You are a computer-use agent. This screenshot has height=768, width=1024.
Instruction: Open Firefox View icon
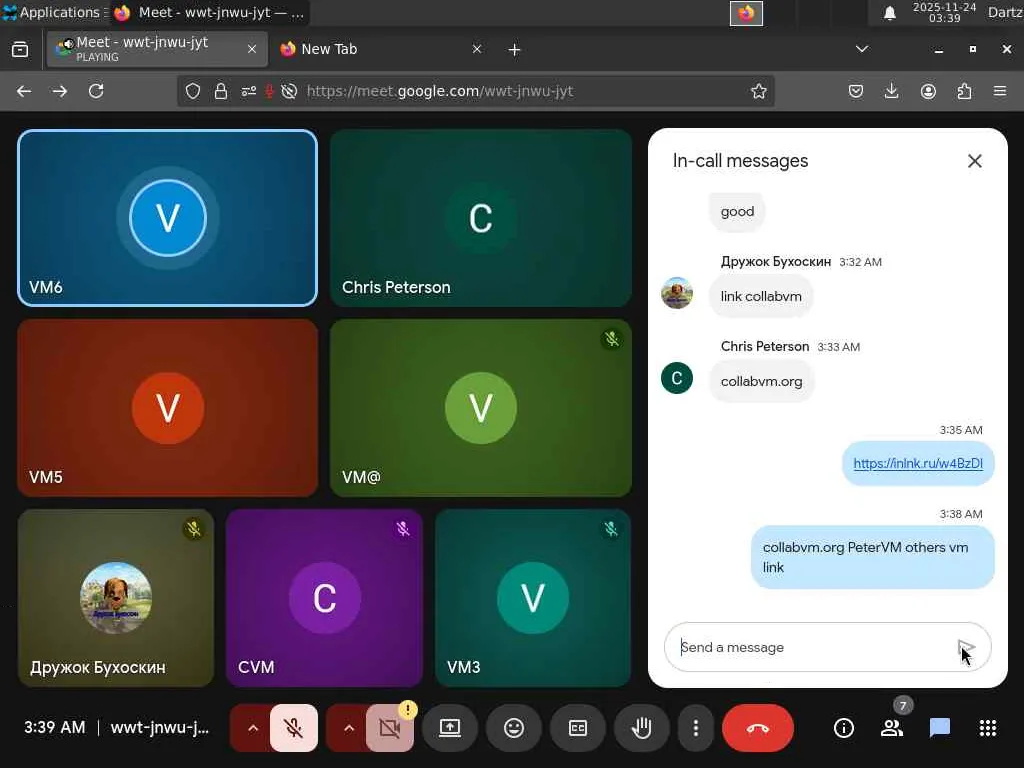tap(20, 49)
